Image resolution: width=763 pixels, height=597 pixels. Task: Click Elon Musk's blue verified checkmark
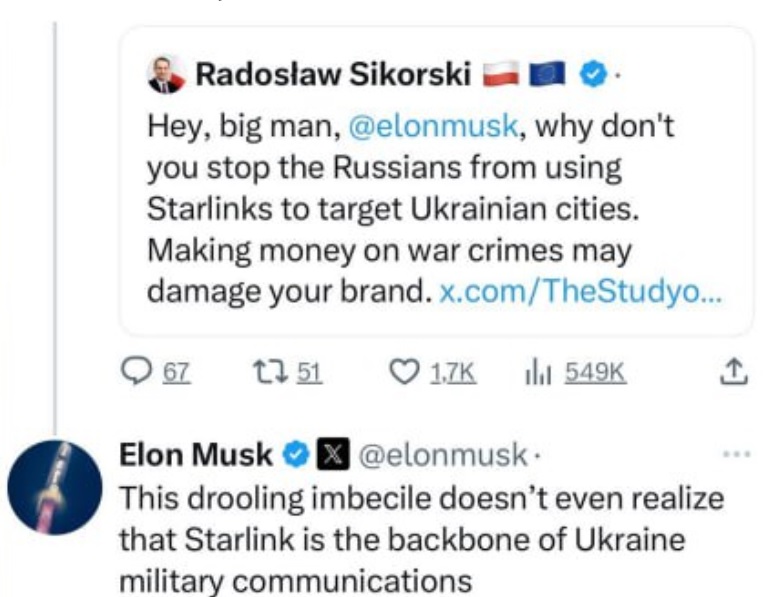(295, 455)
